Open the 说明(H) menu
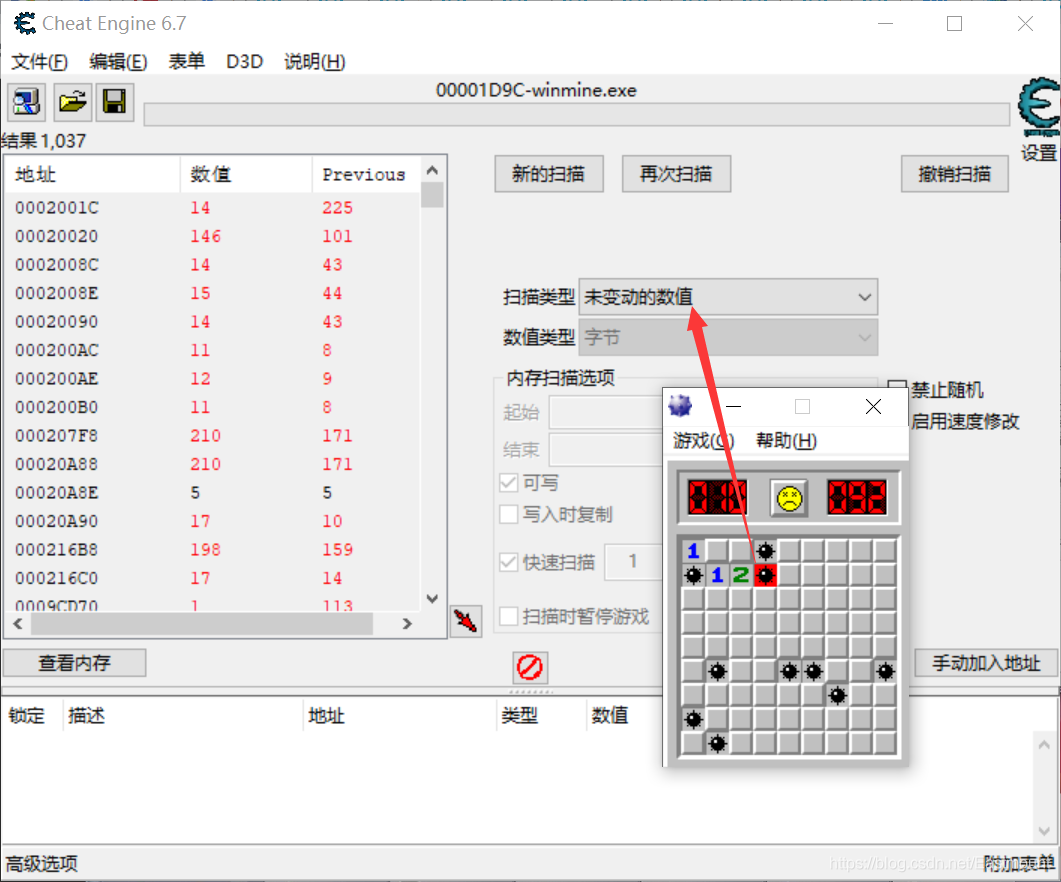This screenshot has height=882, width=1061. tap(315, 62)
